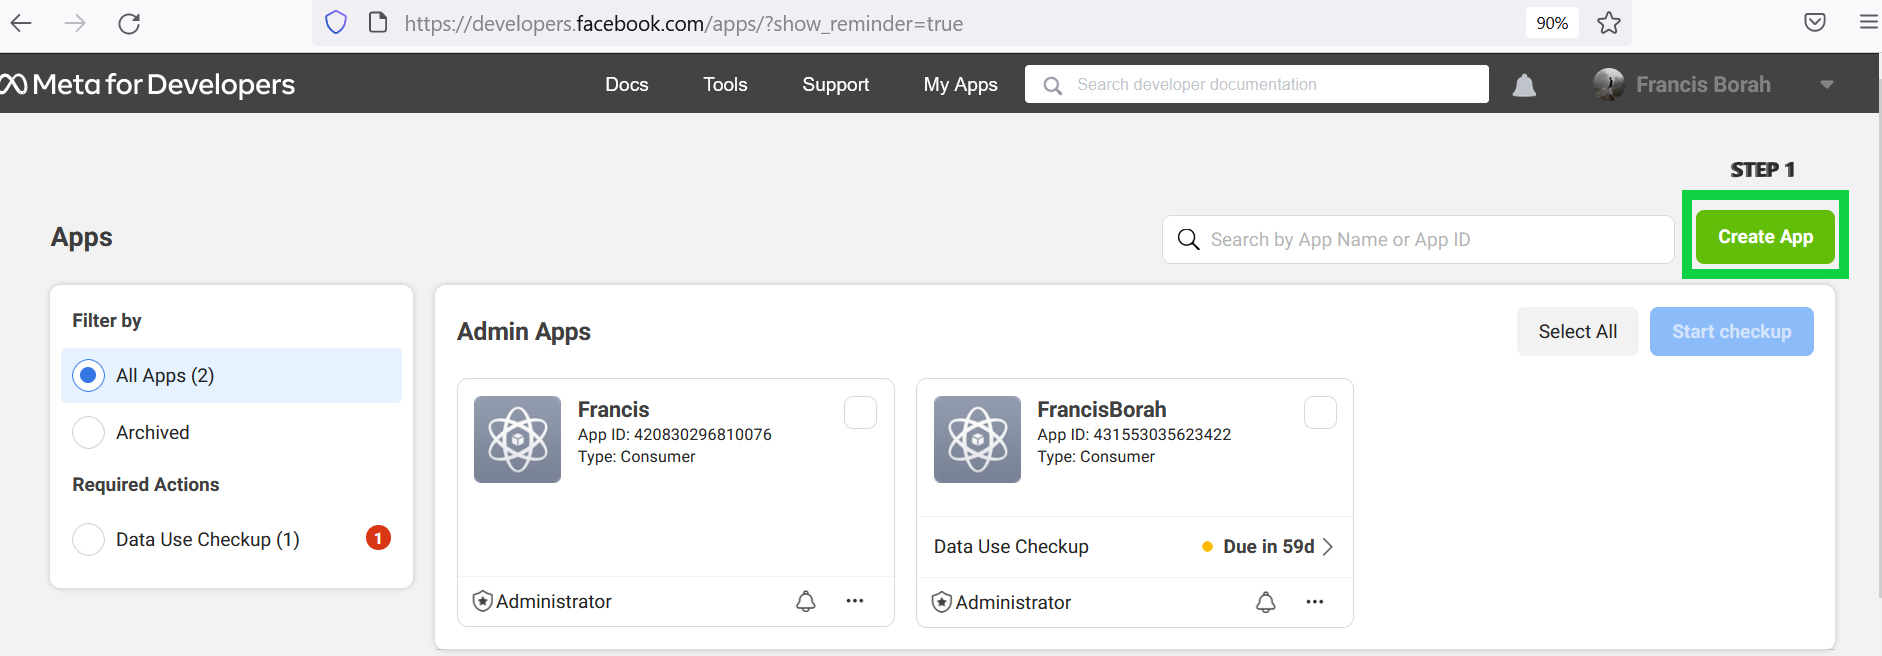
Task: Click Data Use Checkup row on FrancisBorah card
Action: 1134,546
